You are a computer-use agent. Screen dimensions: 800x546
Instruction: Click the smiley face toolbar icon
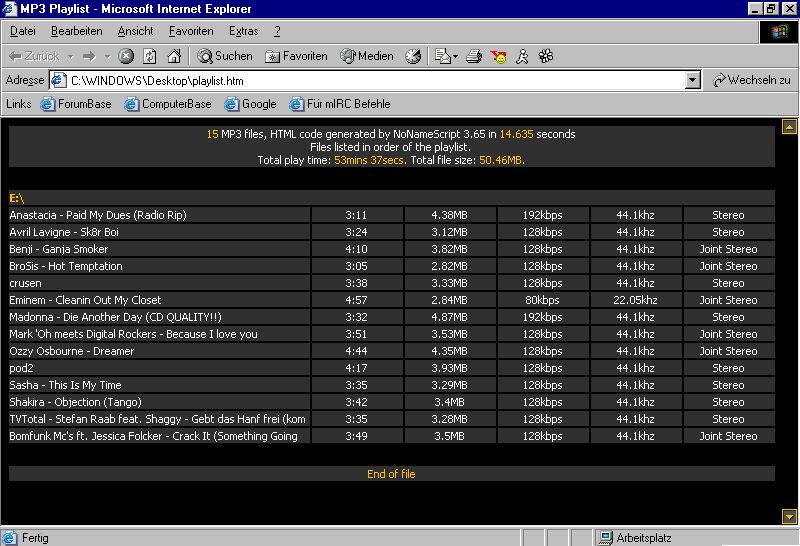click(498, 56)
